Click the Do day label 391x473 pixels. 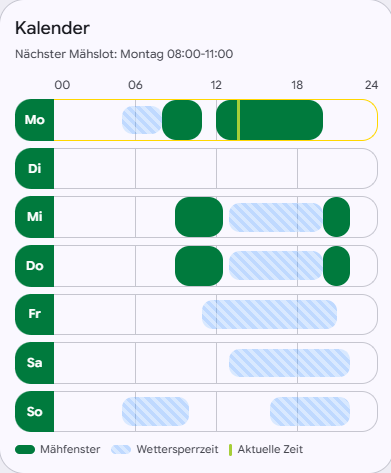click(x=35, y=266)
